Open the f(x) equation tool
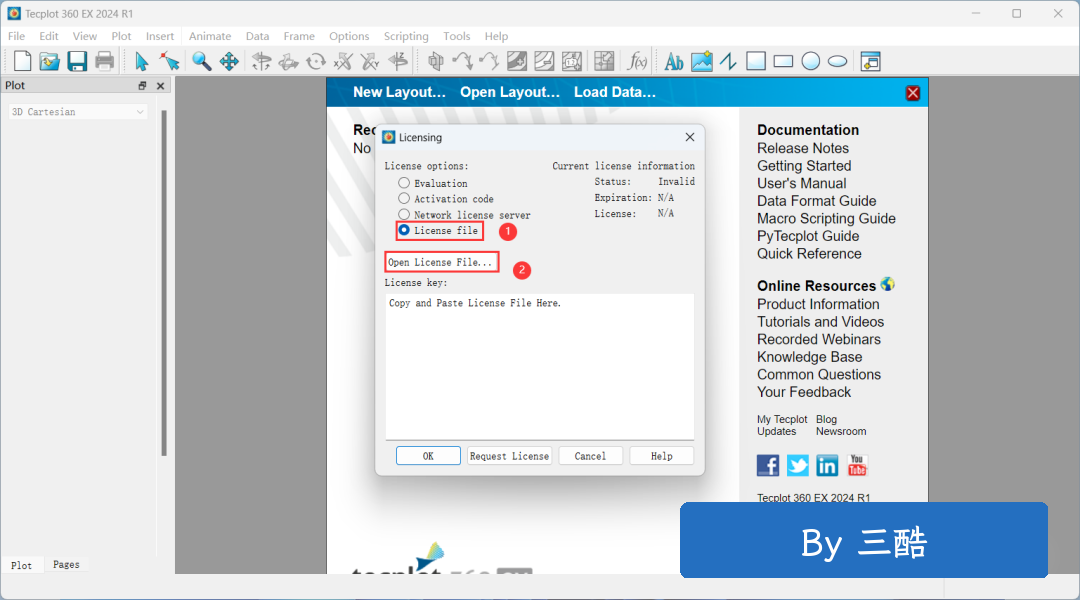Viewport: 1080px width, 600px height. tap(636, 61)
